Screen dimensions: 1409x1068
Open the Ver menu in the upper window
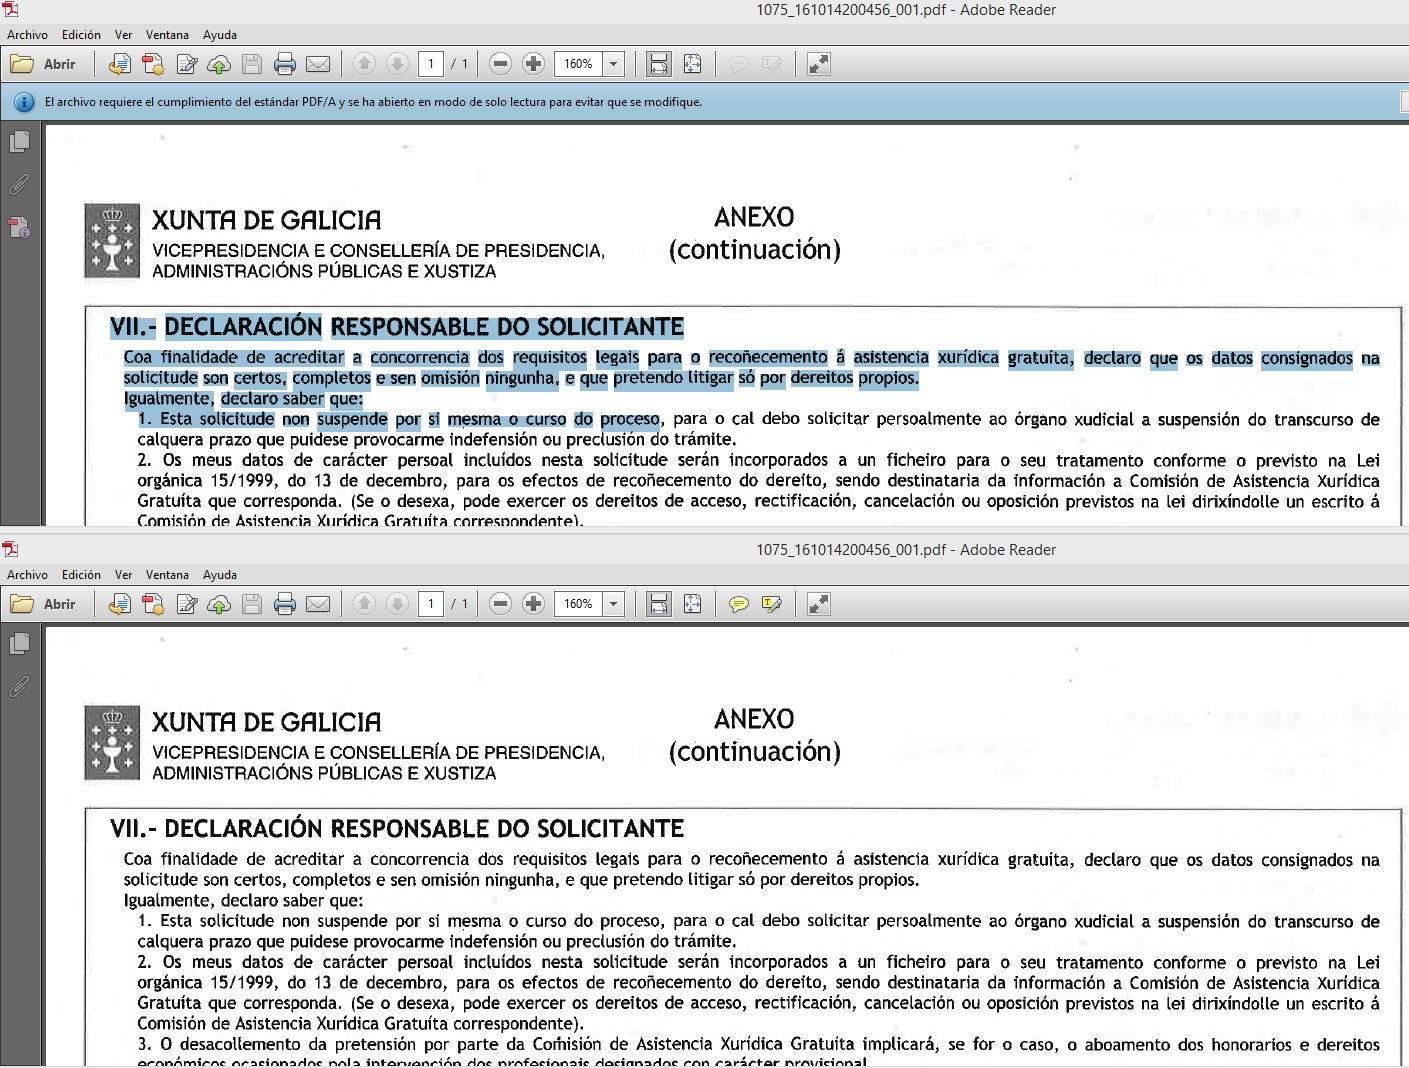point(123,35)
